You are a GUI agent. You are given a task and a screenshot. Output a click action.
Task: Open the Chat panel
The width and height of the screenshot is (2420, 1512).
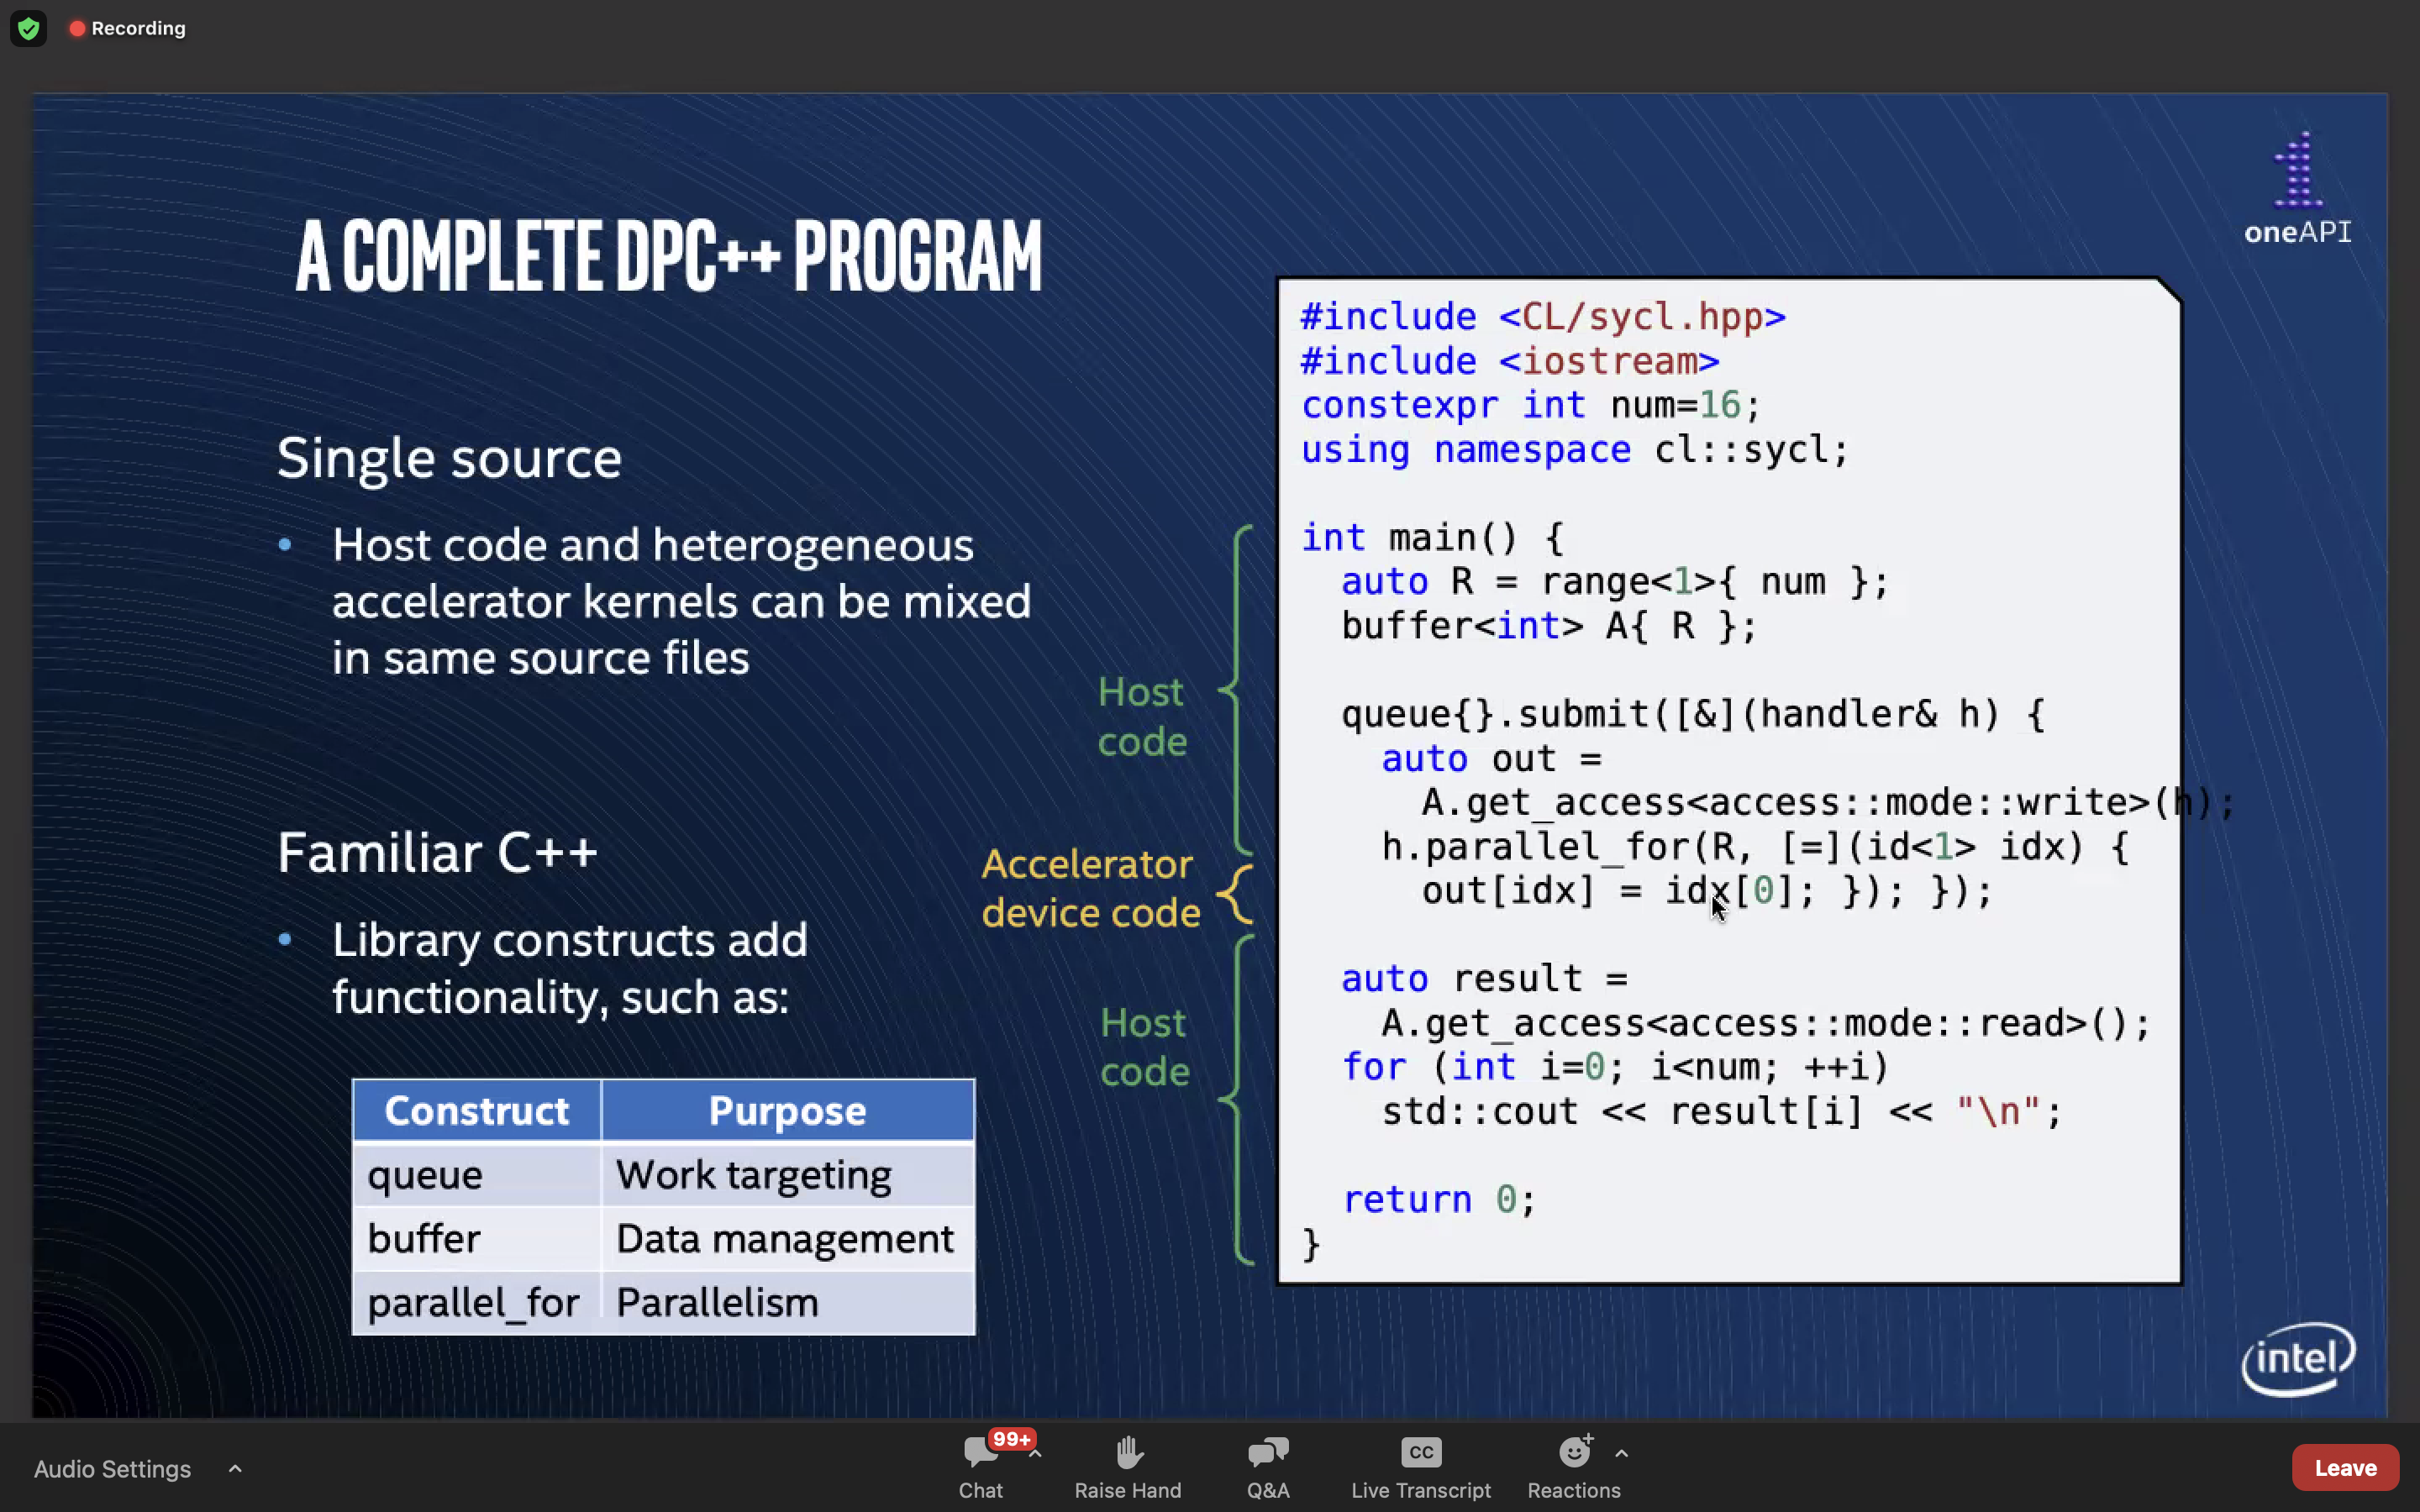[x=980, y=1467]
